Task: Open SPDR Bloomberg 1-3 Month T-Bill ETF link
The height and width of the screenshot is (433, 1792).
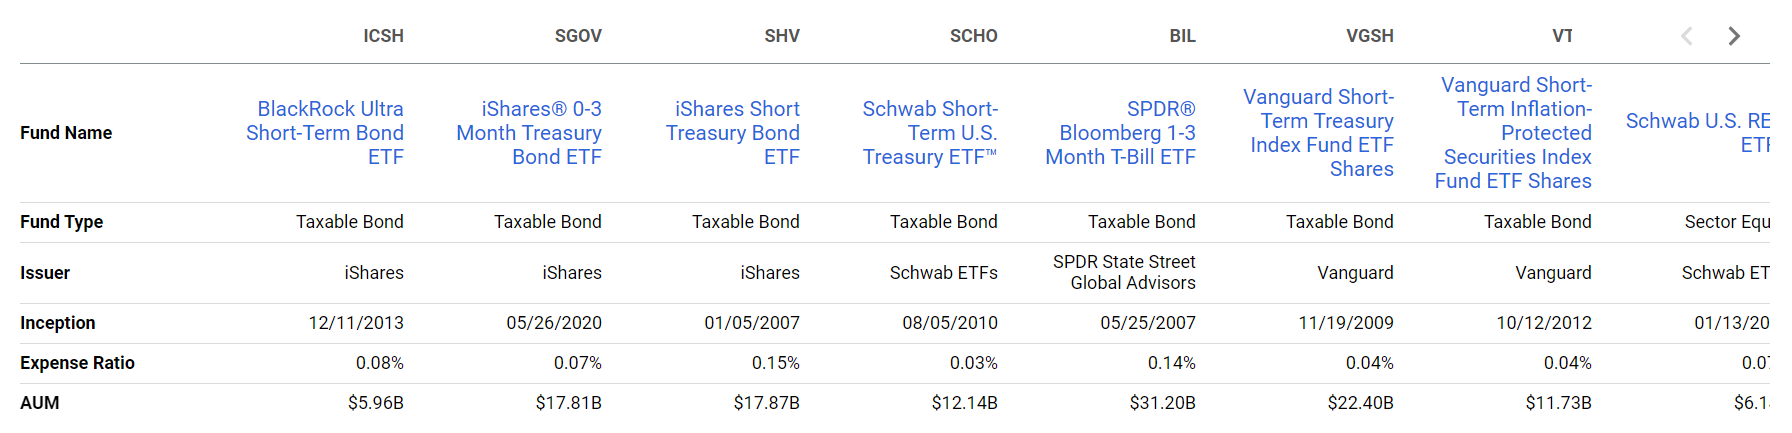Action: 1121,133
